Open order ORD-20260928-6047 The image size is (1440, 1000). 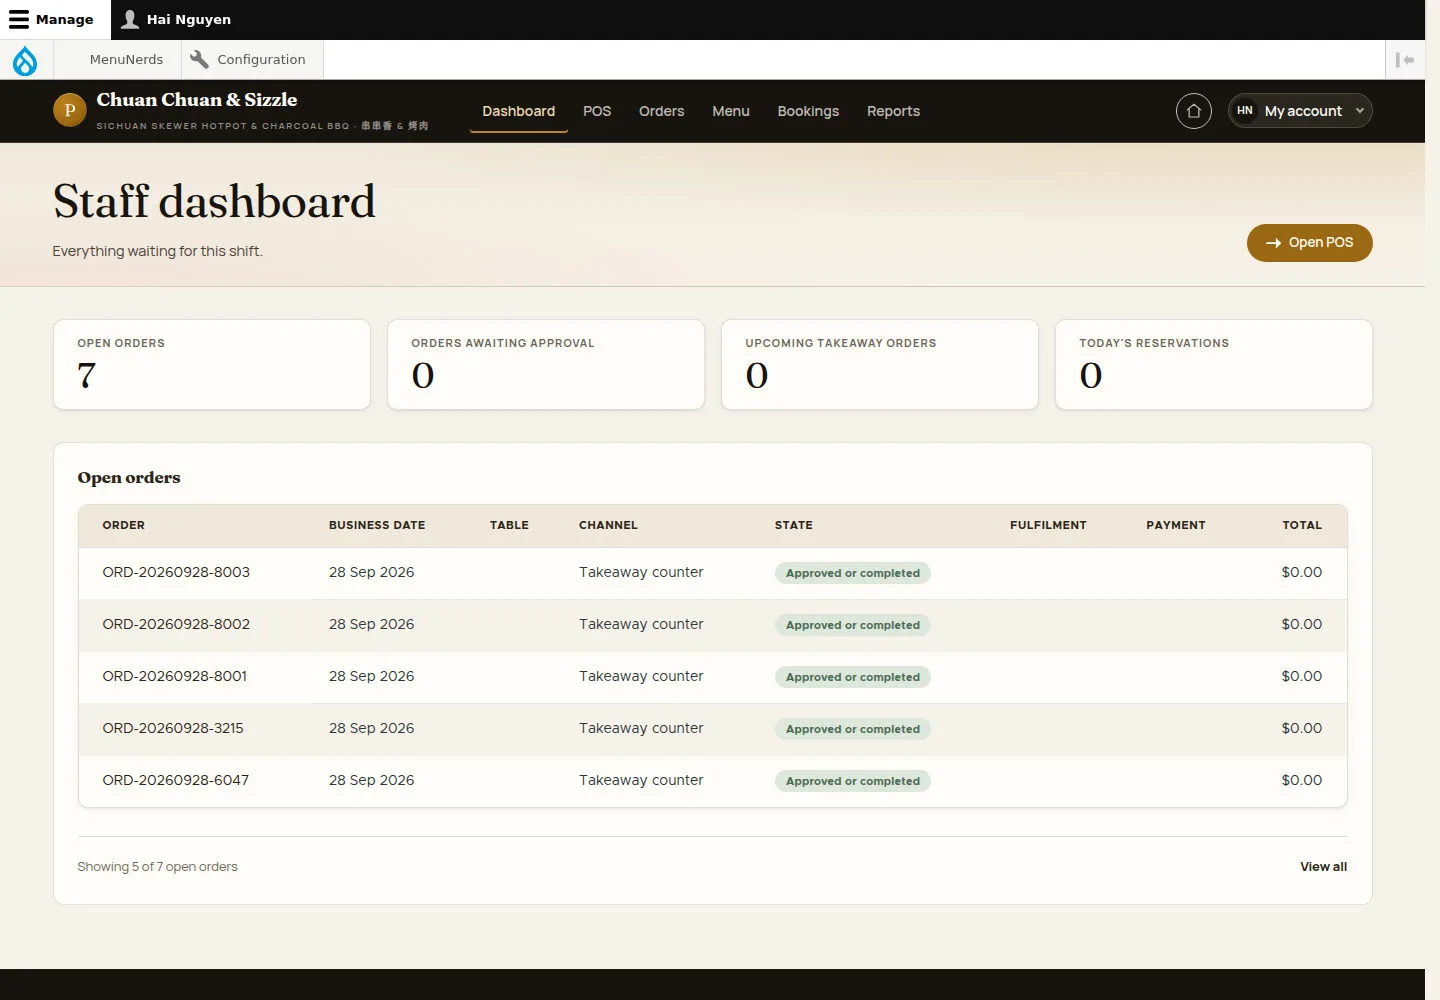point(176,780)
